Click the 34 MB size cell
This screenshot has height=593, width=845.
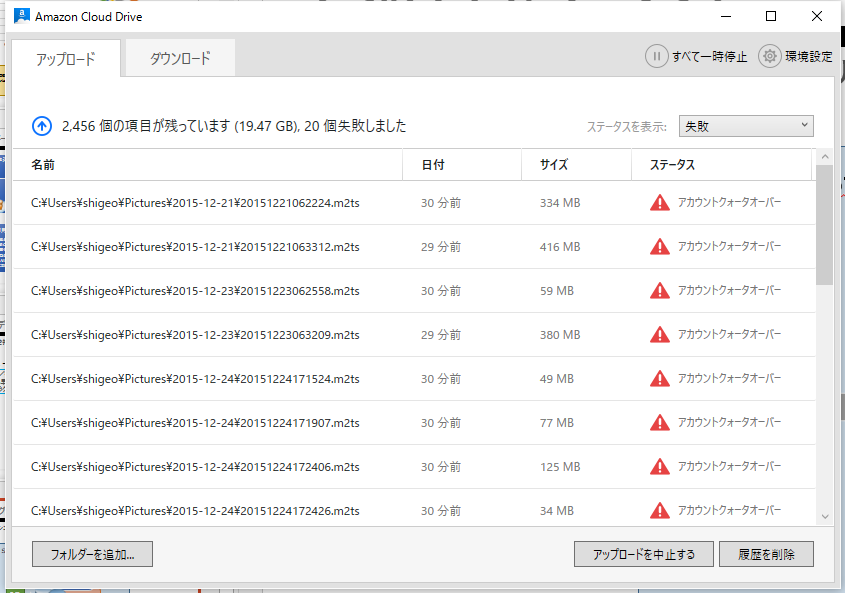(557, 511)
